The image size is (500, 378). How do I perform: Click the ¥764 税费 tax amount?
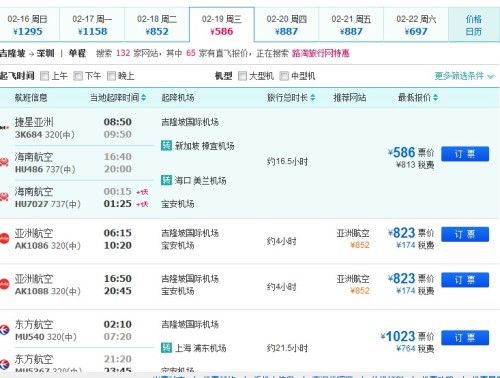[x=415, y=349]
